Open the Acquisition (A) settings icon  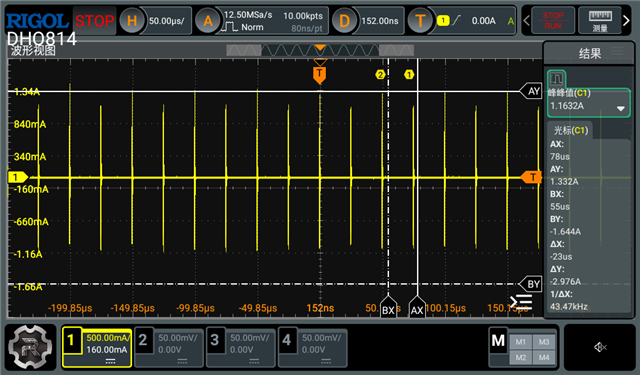[208, 21]
